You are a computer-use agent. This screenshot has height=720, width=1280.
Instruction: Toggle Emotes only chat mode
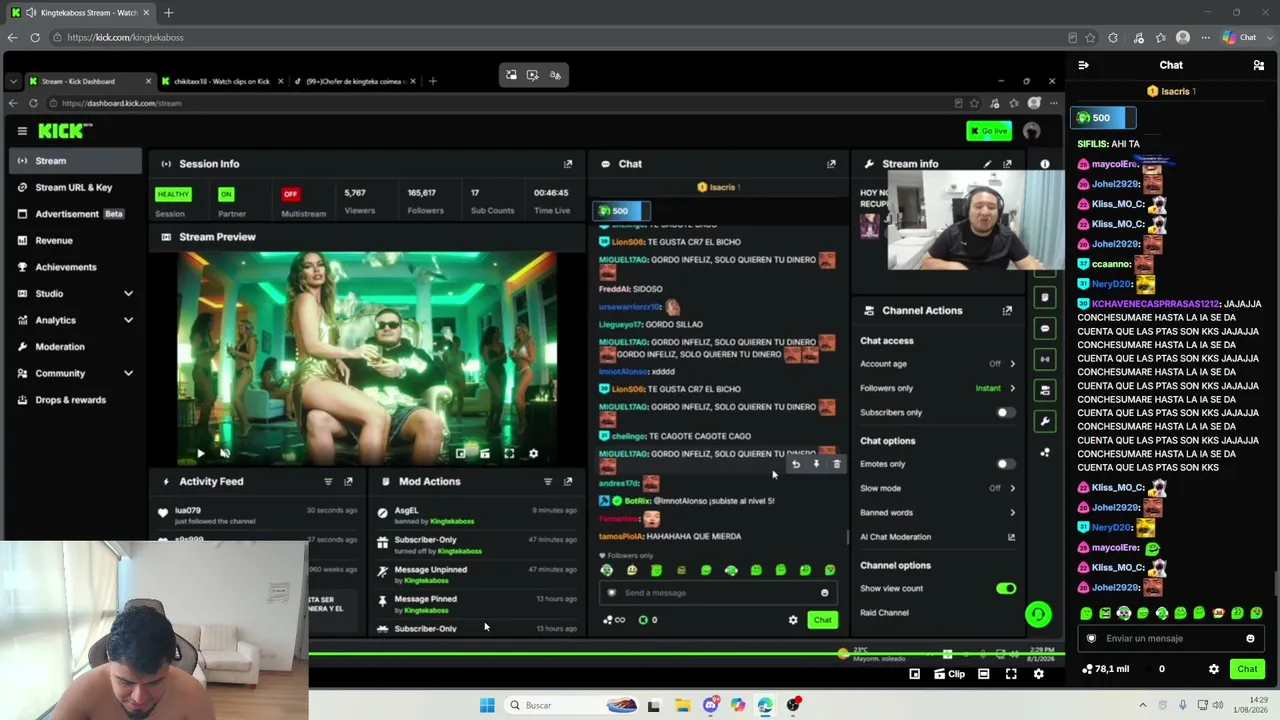click(x=1005, y=464)
